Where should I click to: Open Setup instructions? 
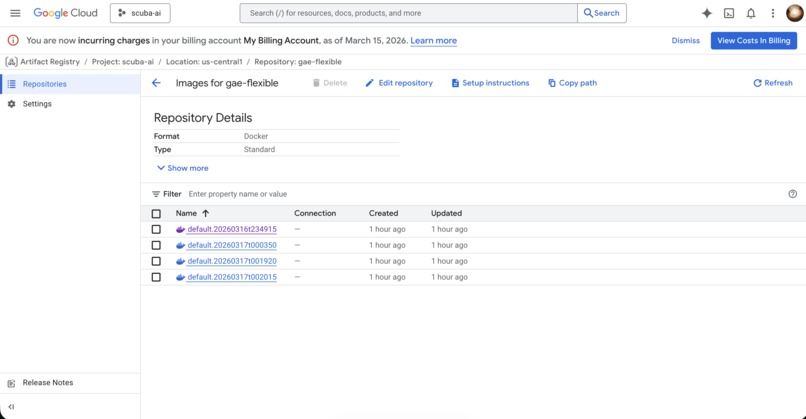(490, 83)
